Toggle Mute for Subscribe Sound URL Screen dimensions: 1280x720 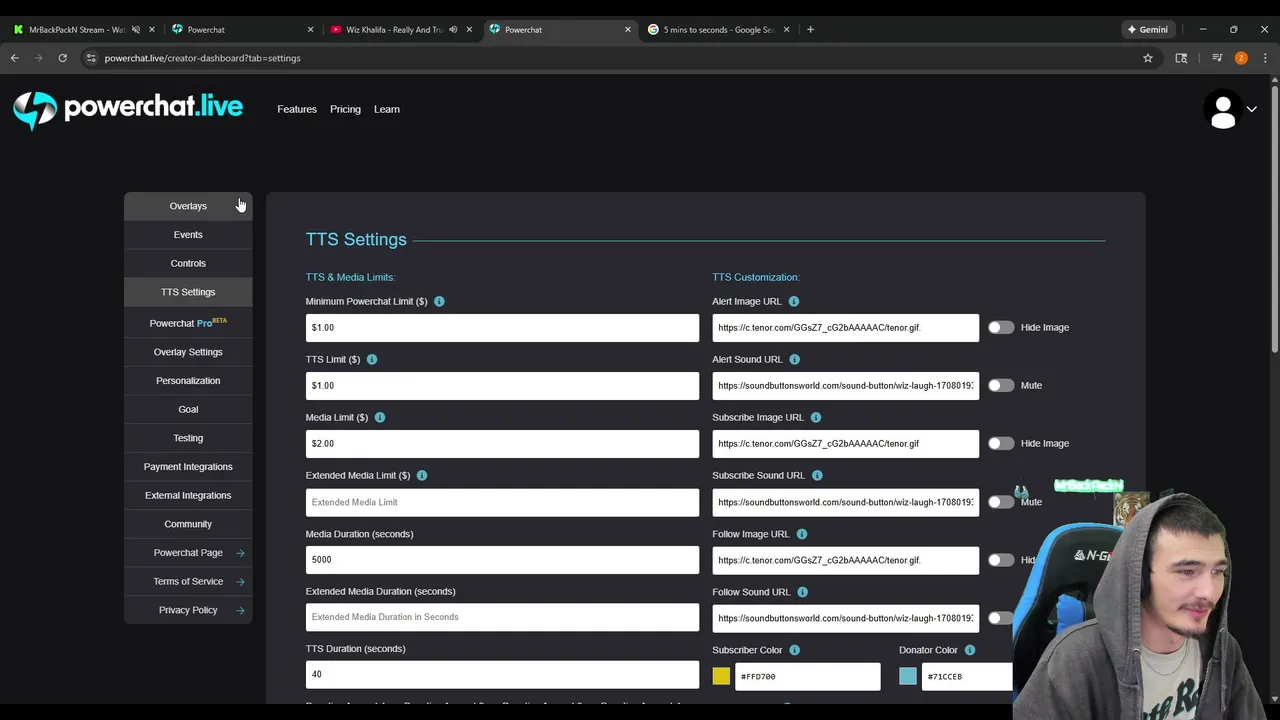pyautogui.click(x=1001, y=502)
